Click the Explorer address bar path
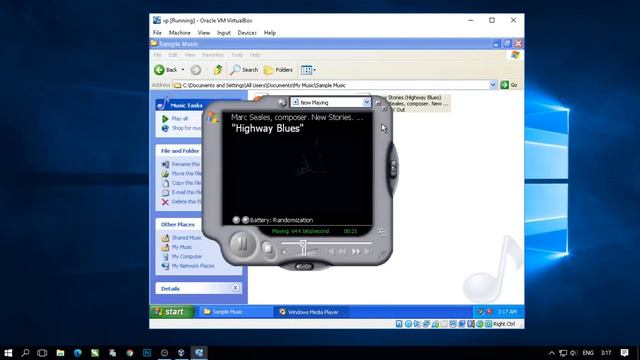 point(264,85)
